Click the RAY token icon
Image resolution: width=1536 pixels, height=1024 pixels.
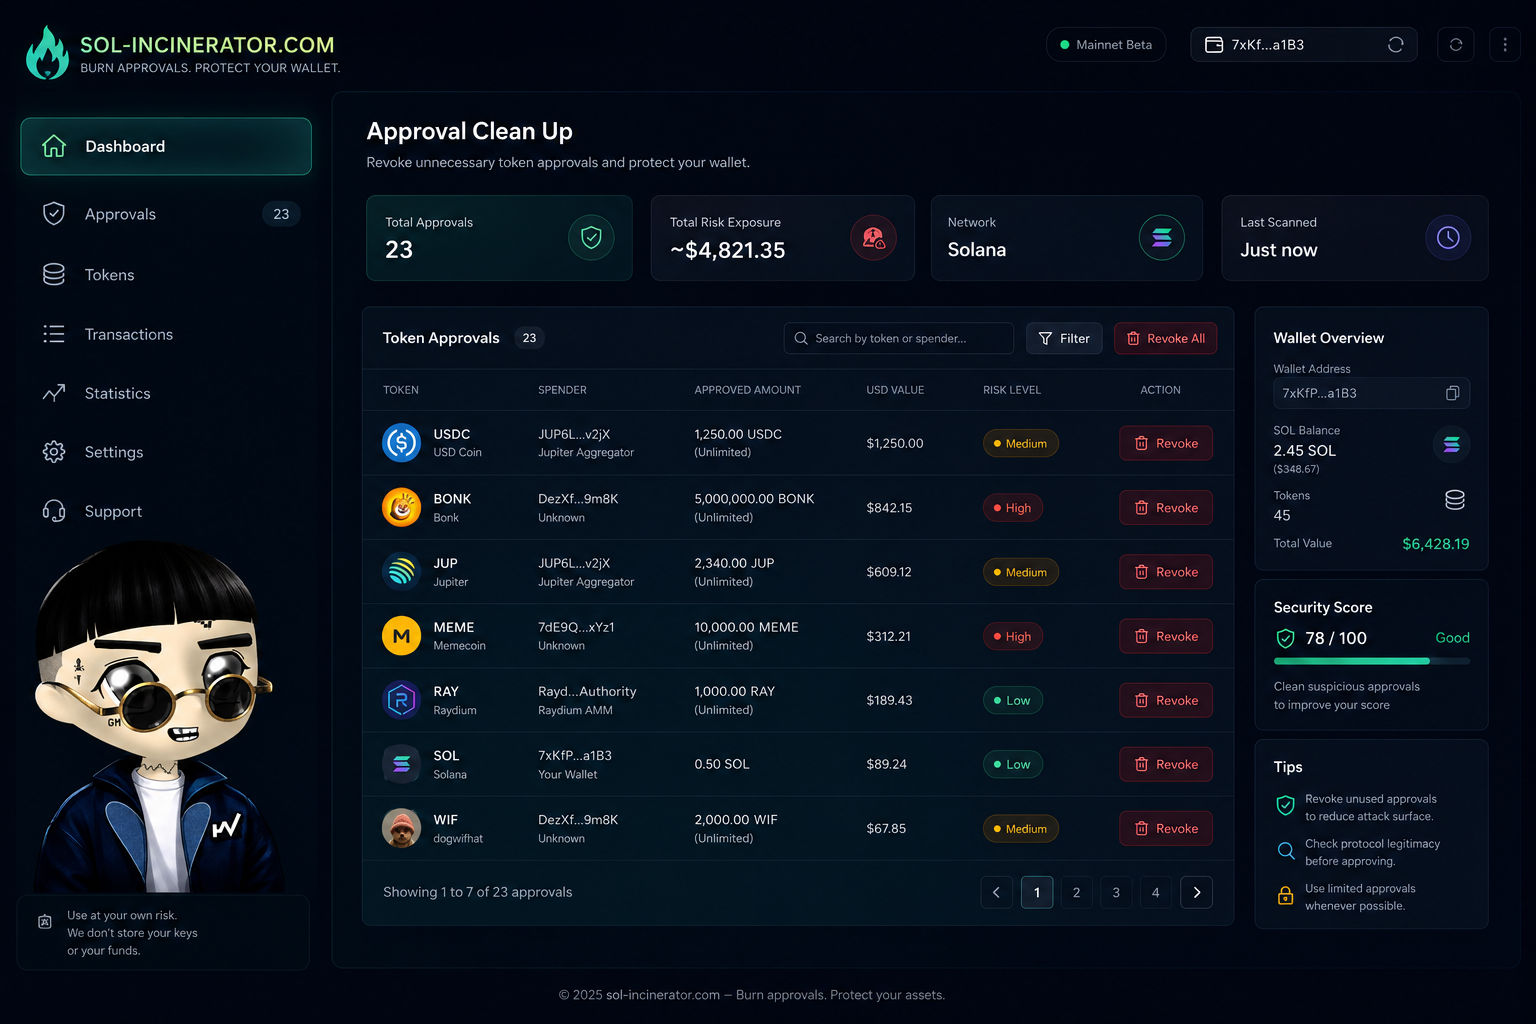pyautogui.click(x=401, y=700)
